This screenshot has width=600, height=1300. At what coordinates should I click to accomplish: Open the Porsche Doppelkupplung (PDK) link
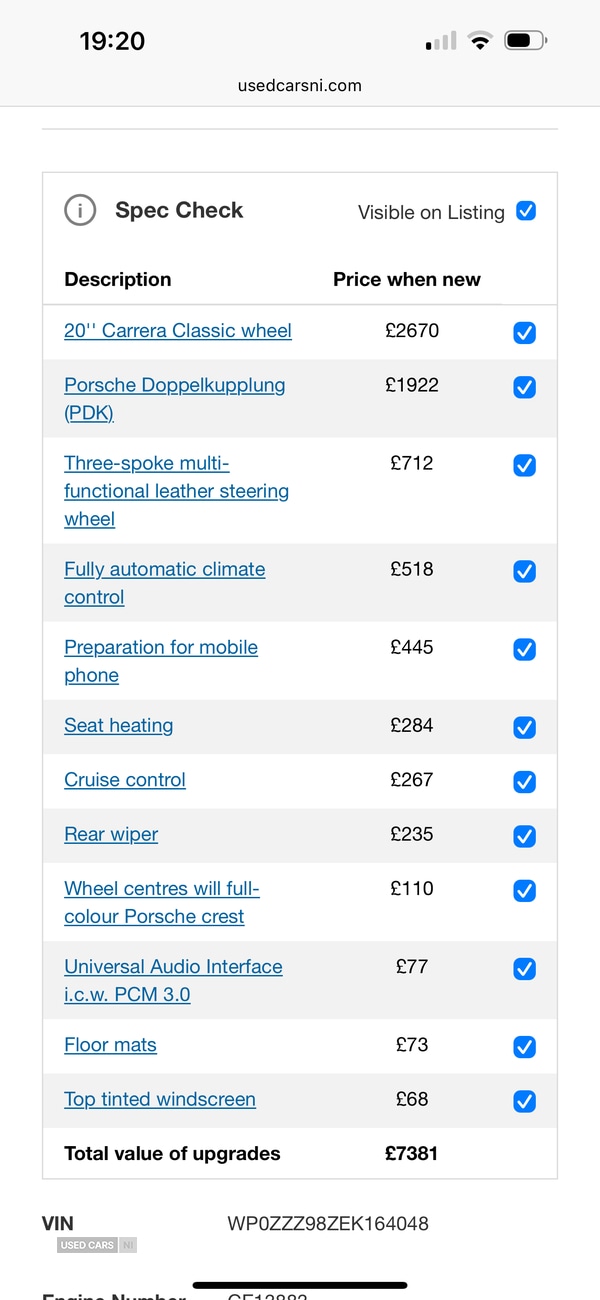175,399
